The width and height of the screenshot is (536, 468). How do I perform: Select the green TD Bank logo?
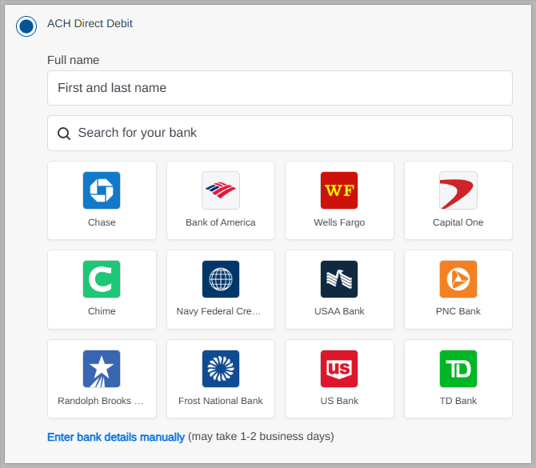pos(458,369)
